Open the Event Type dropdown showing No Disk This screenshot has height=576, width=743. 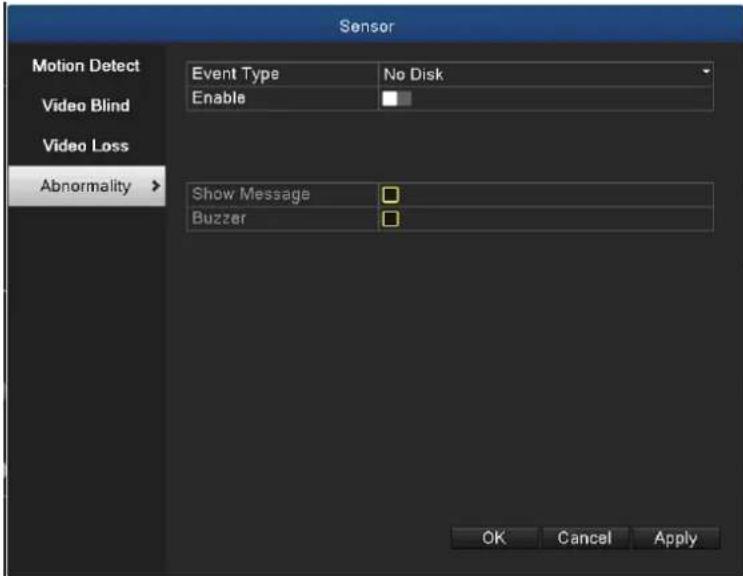[546, 74]
